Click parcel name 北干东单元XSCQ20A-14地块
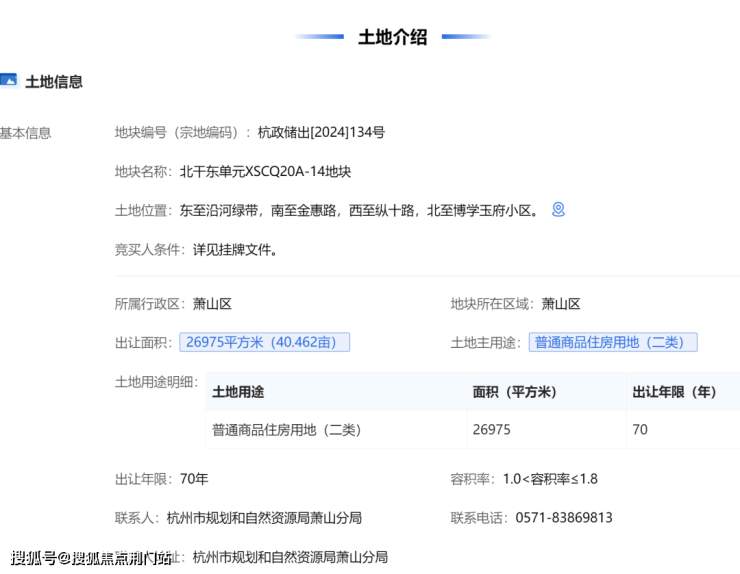 point(265,171)
